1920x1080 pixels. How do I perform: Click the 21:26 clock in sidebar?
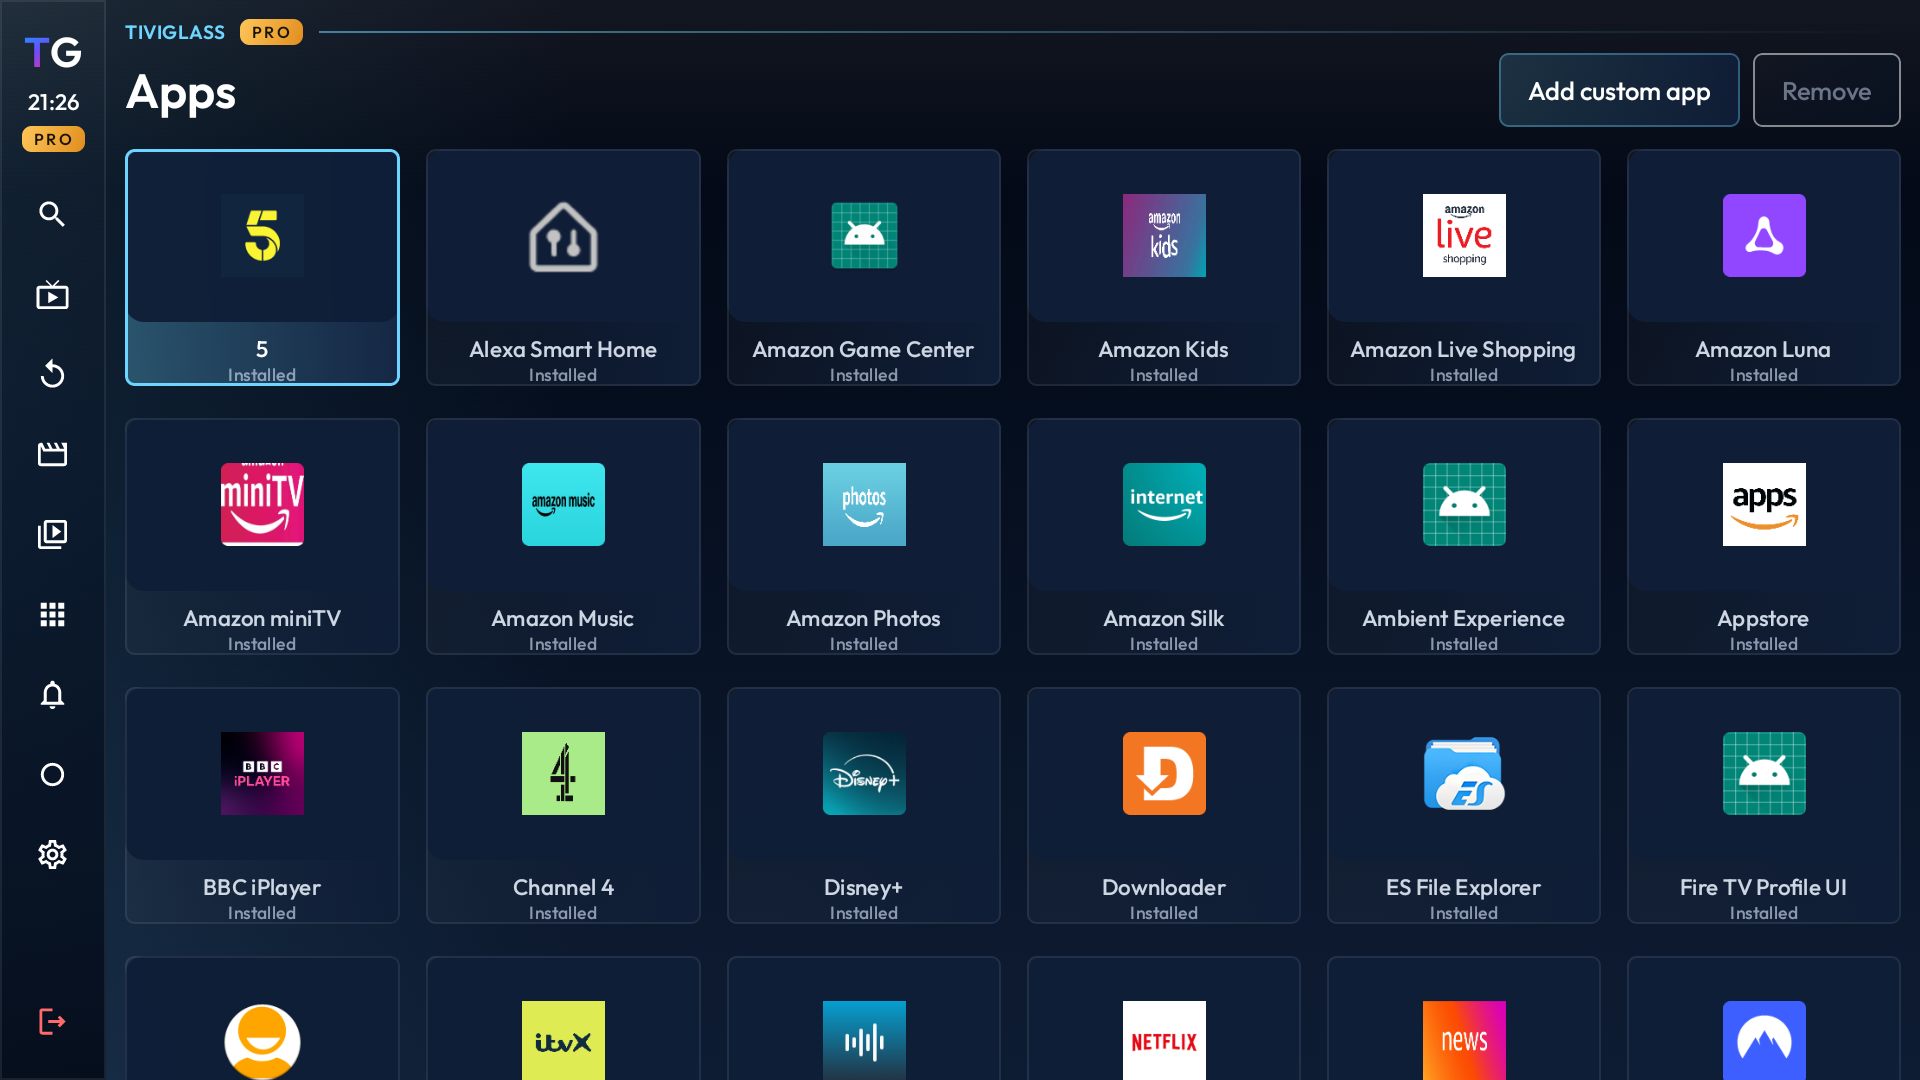pos(53,102)
